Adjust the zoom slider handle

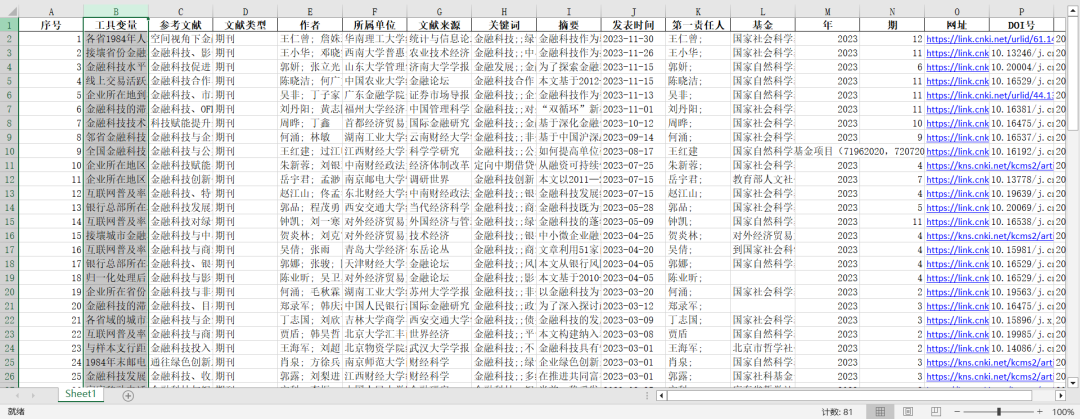(999, 411)
